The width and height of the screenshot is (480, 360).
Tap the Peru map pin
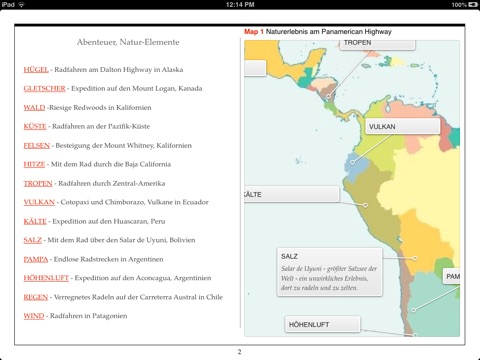coord(365,205)
